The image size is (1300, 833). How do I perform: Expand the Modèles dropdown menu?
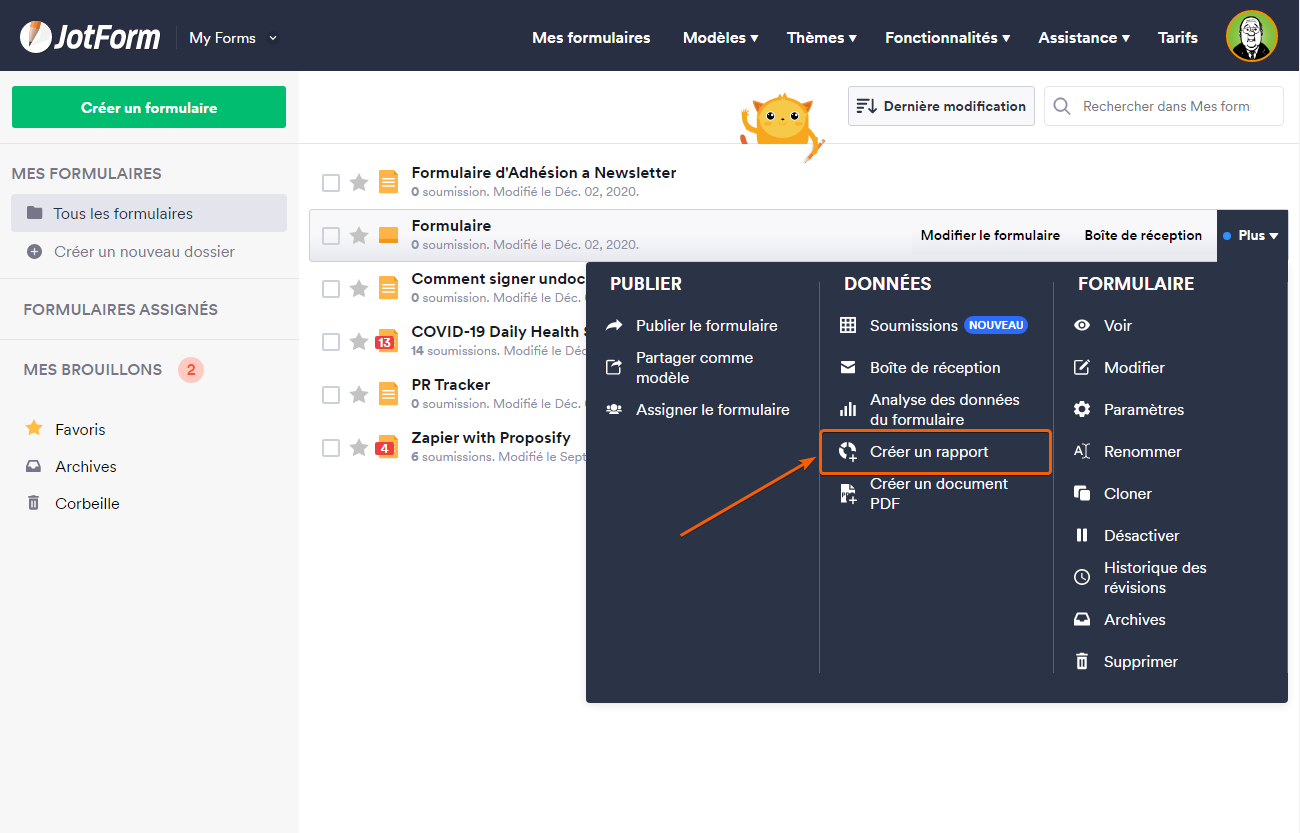coord(720,38)
